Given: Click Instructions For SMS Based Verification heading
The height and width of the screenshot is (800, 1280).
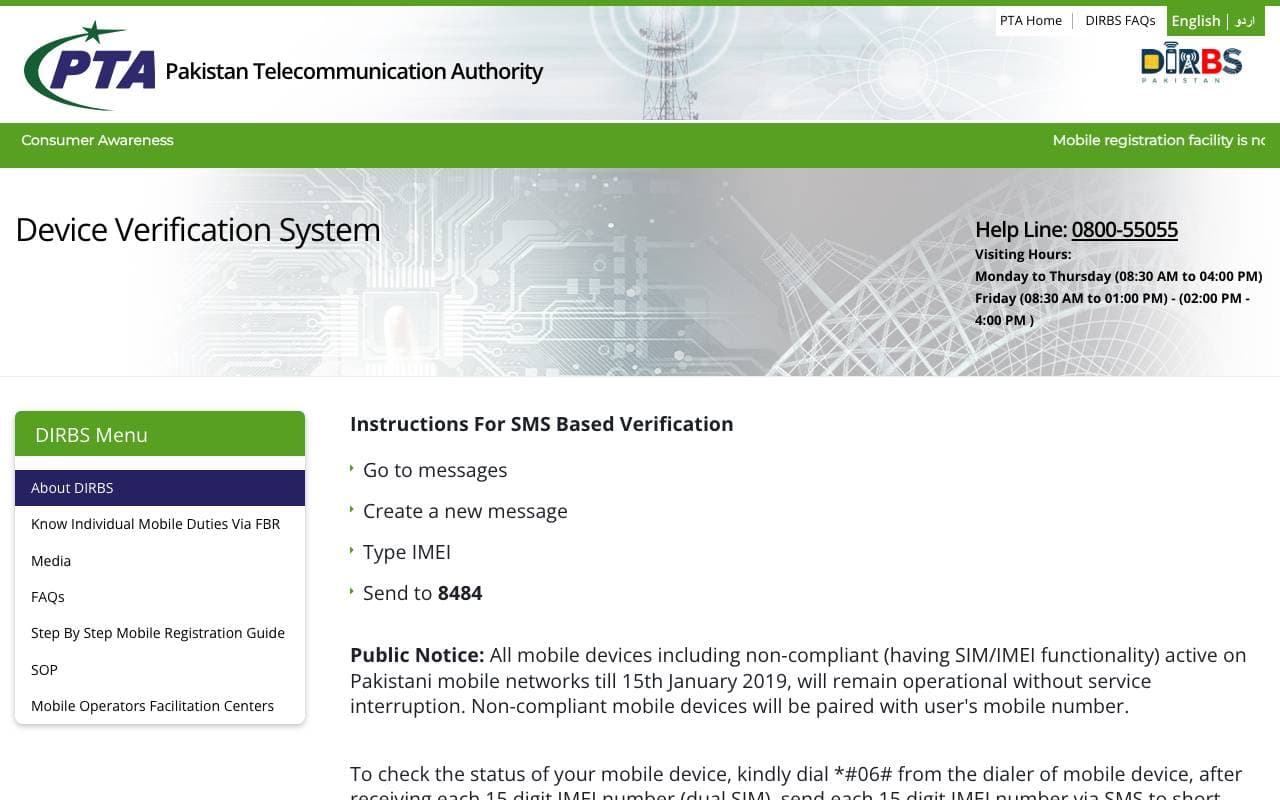Looking at the screenshot, I should click(x=541, y=424).
